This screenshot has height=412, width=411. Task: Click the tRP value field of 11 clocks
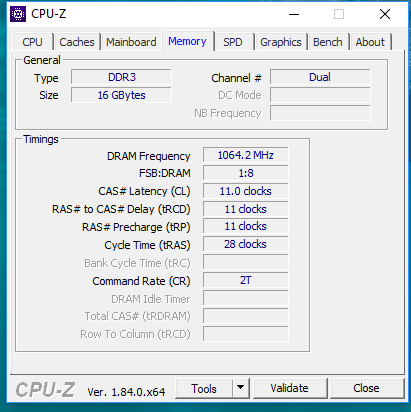click(246, 226)
